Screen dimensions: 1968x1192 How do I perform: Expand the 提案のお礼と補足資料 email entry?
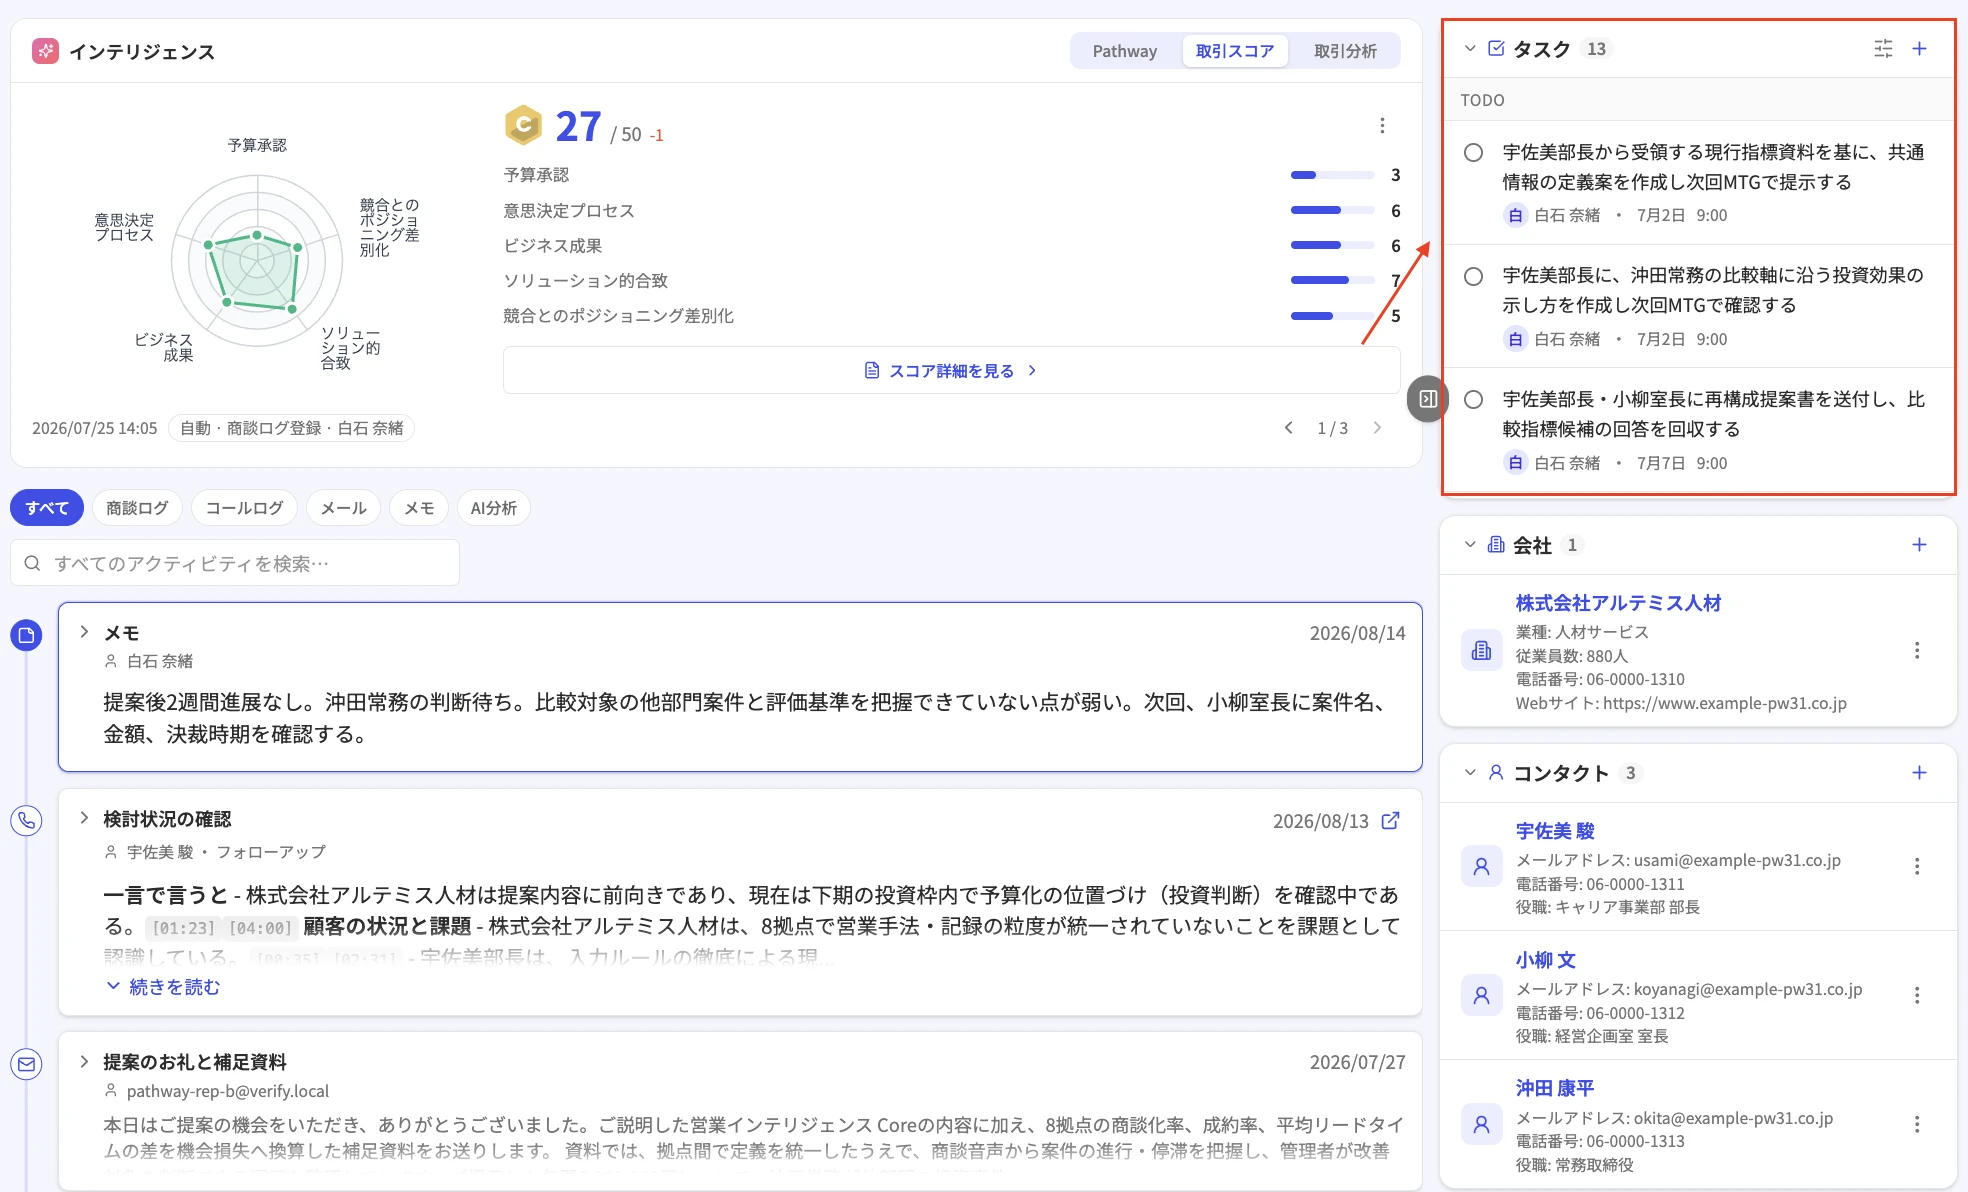click(x=84, y=1061)
